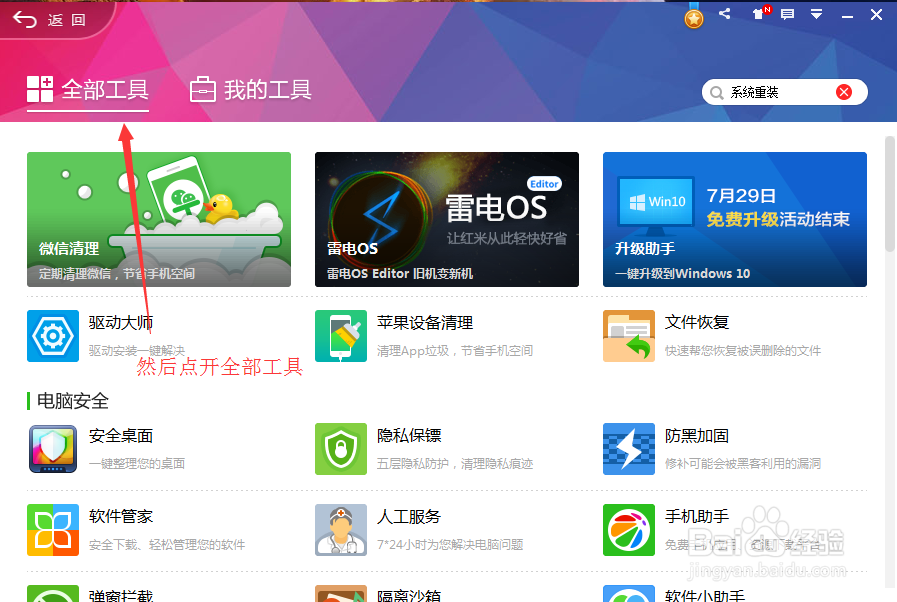Click the 驱动大师 title text
The image size is (897, 602).
point(121,323)
